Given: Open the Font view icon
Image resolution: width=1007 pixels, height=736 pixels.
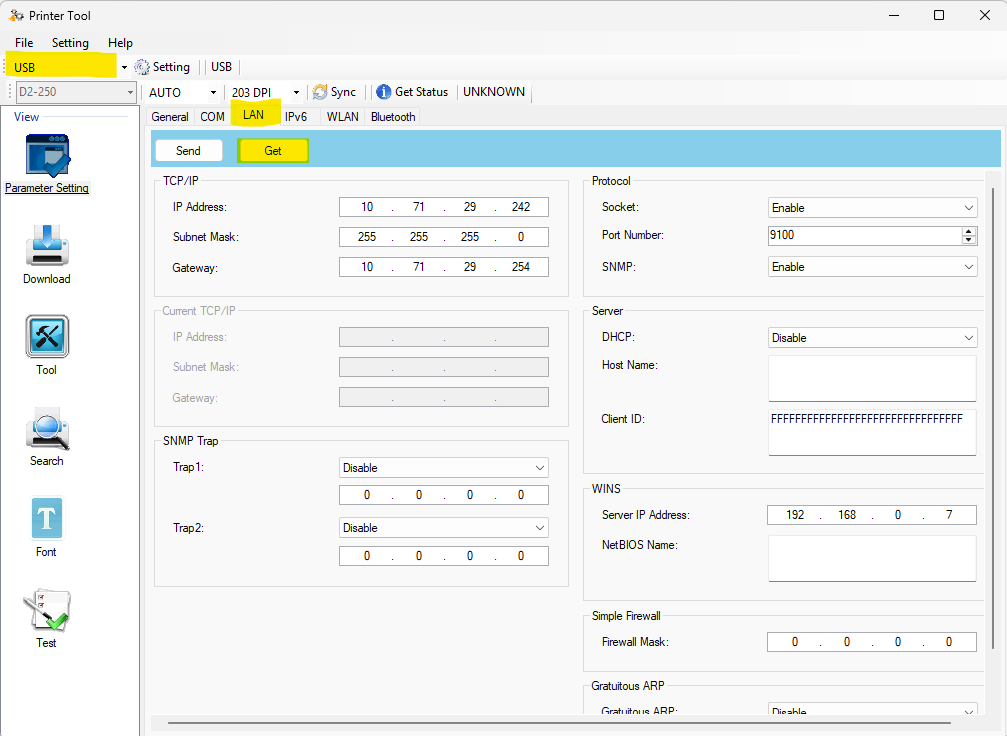Looking at the screenshot, I should coord(47,519).
